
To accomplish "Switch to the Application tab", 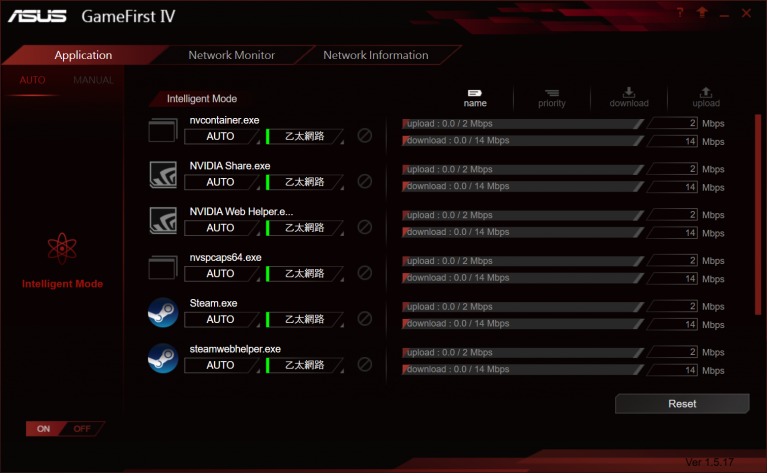I will [x=83, y=55].
